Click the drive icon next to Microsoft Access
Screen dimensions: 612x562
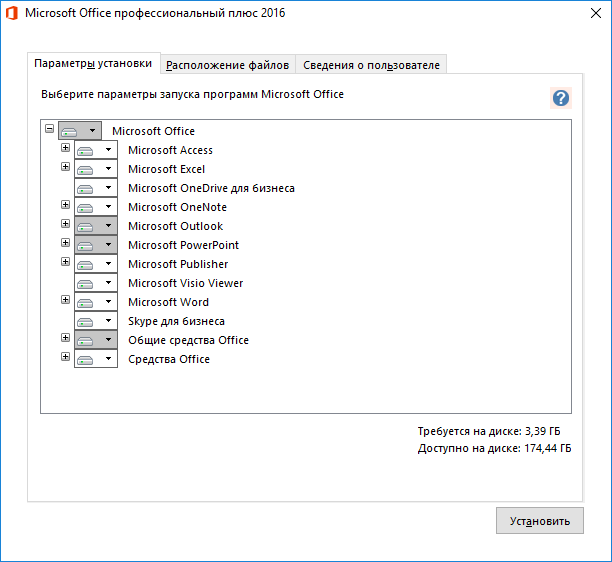[86, 150]
